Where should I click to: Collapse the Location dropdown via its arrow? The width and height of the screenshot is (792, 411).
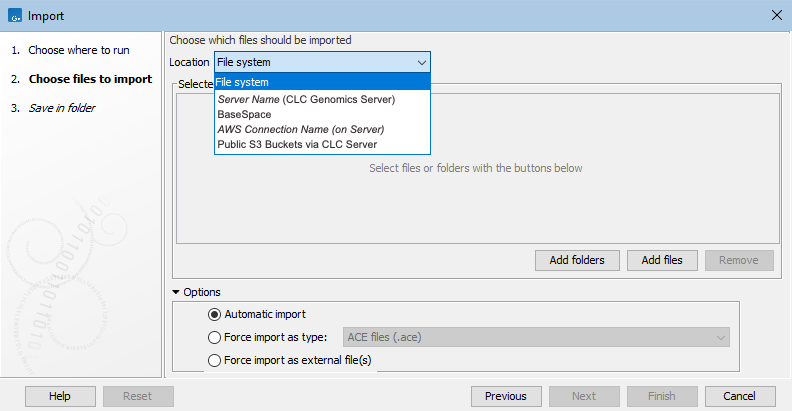pos(421,62)
